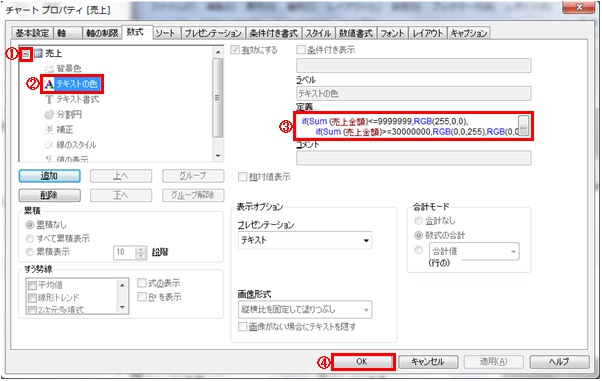Click the 上へ button

[121, 176]
